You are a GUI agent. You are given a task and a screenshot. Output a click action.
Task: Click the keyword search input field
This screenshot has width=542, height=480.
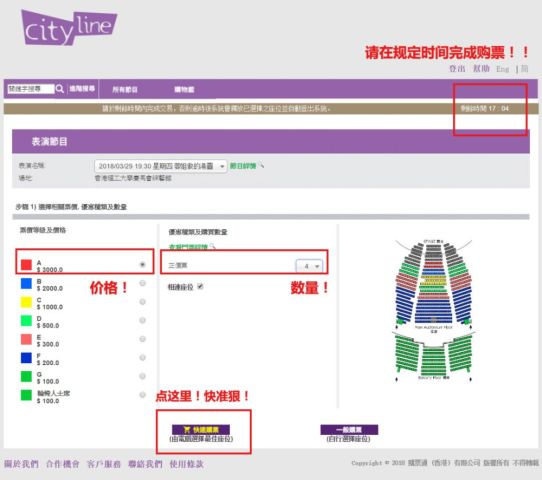click(x=31, y=89)
